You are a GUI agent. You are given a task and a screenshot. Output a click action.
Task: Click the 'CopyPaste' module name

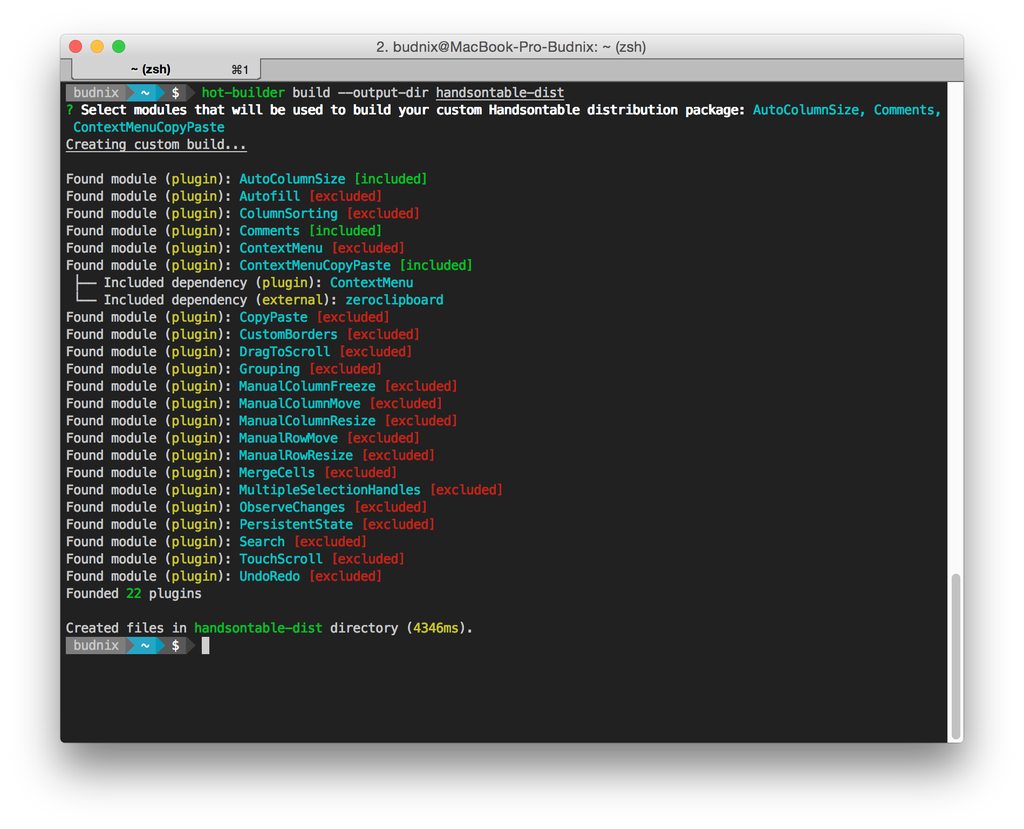[273, 317]
